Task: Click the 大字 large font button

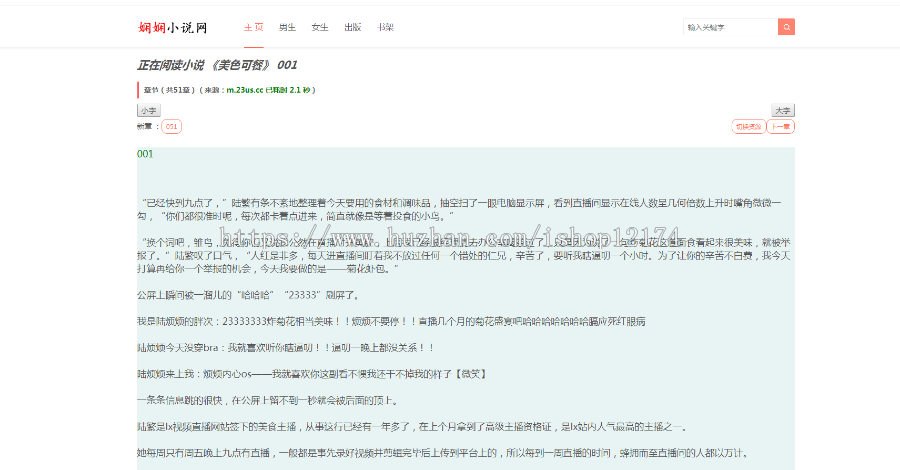Action: point(783,110)
